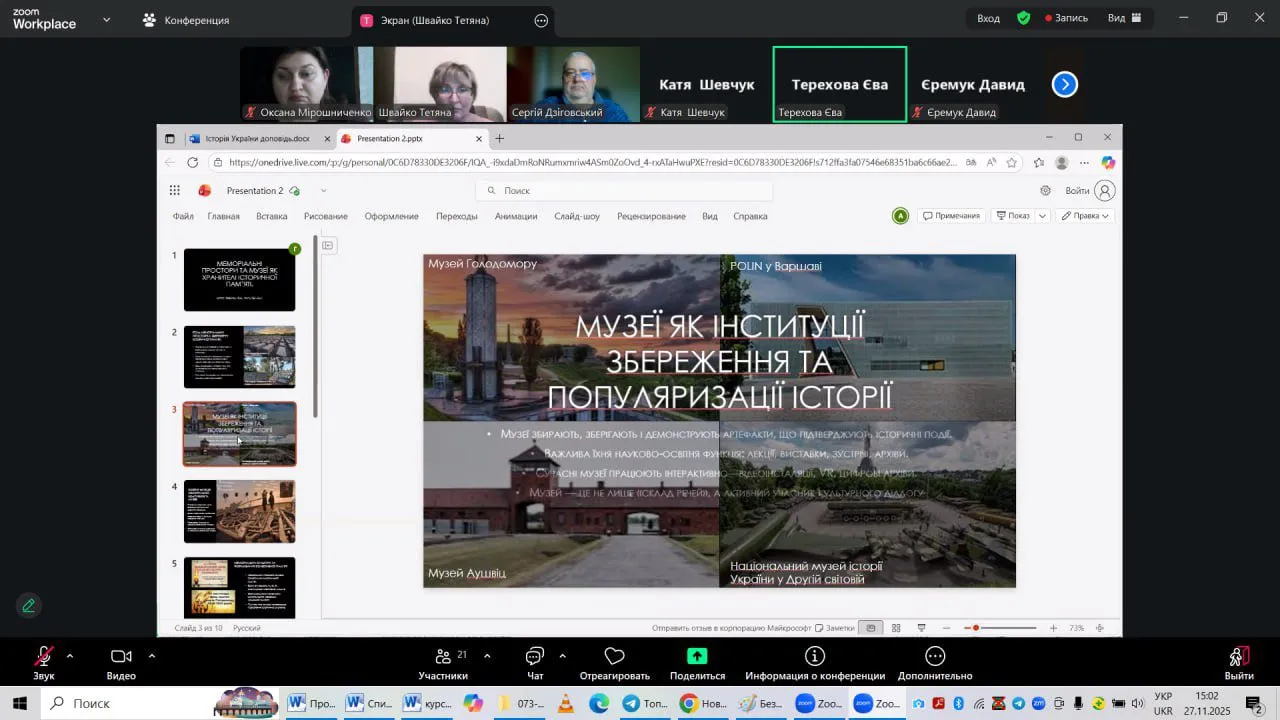The width and height of the screenshot is (1280, 720).
Task: Open the Конференция tab
Action: [186, 20]
